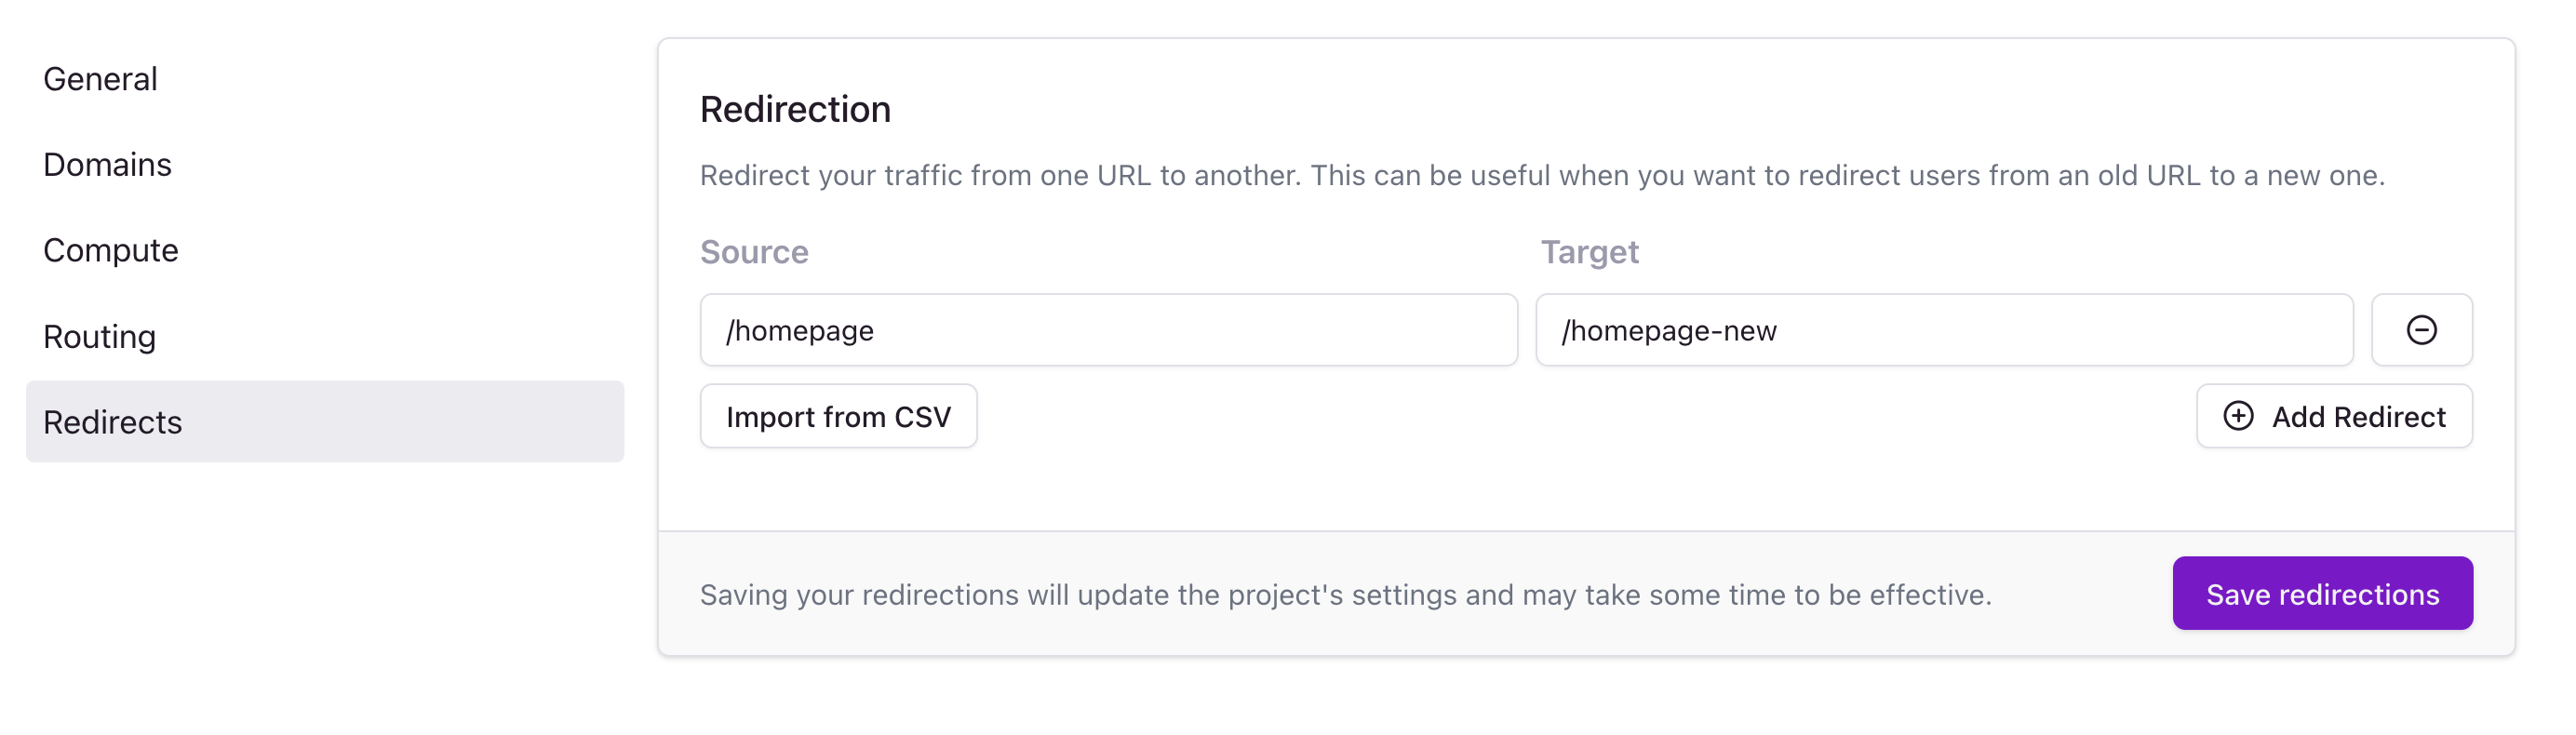The image size is (2576, 735).
Task: Click the Redirection panel heading
Action: click(795, 109)
